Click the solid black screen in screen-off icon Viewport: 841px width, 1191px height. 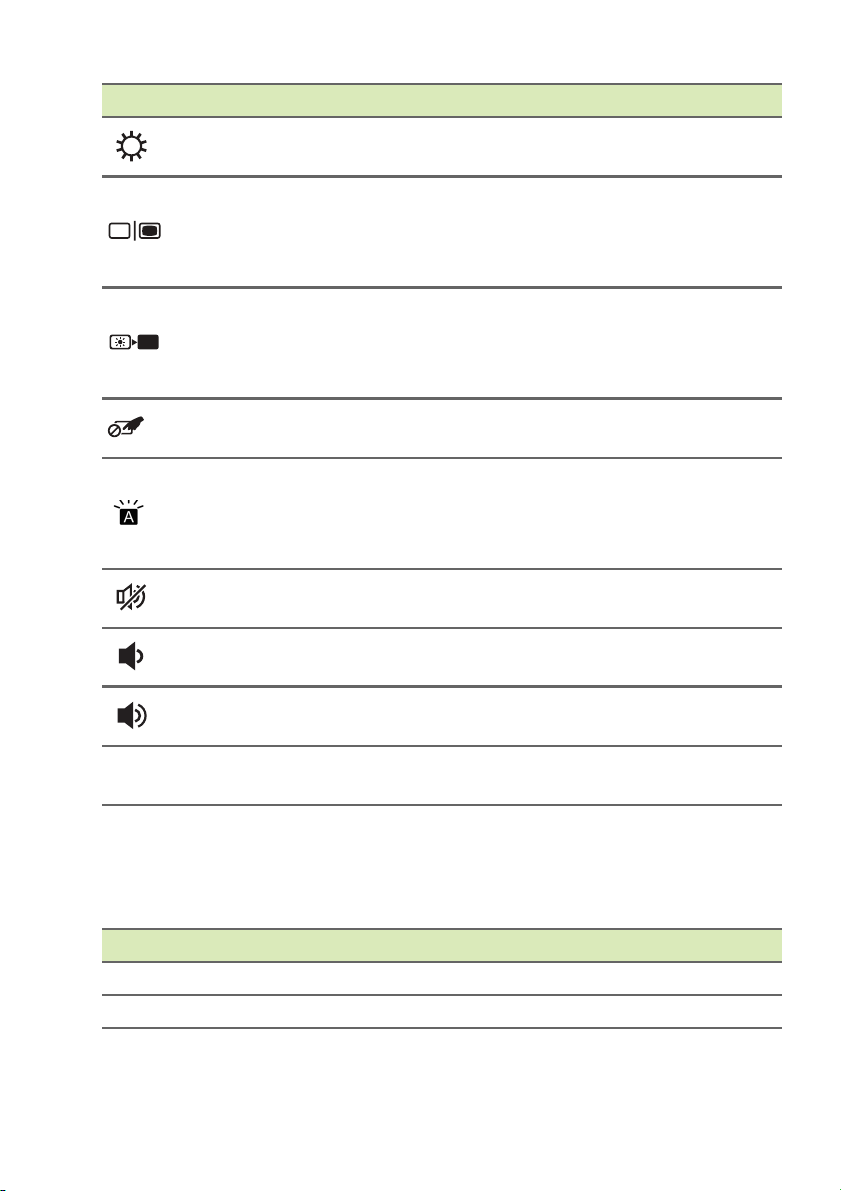(x=149, y=343)
